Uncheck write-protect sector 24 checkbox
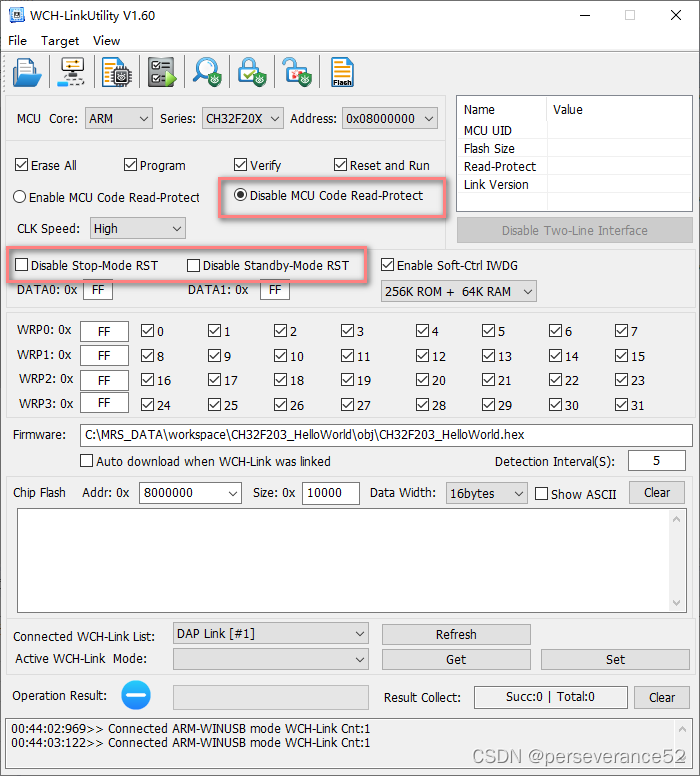This screenshot has width=700, height=776. coord(147,405)
